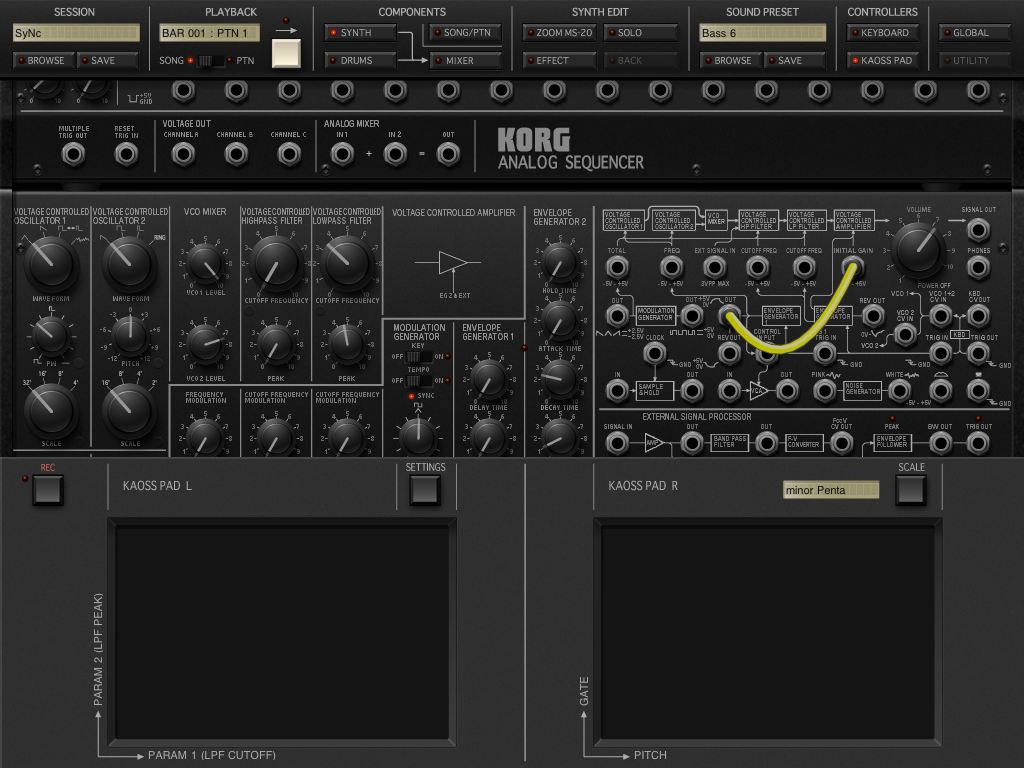Toggle the SYNTH component button
This screenshot has width=1024, height=768.
tap(360, 33)
